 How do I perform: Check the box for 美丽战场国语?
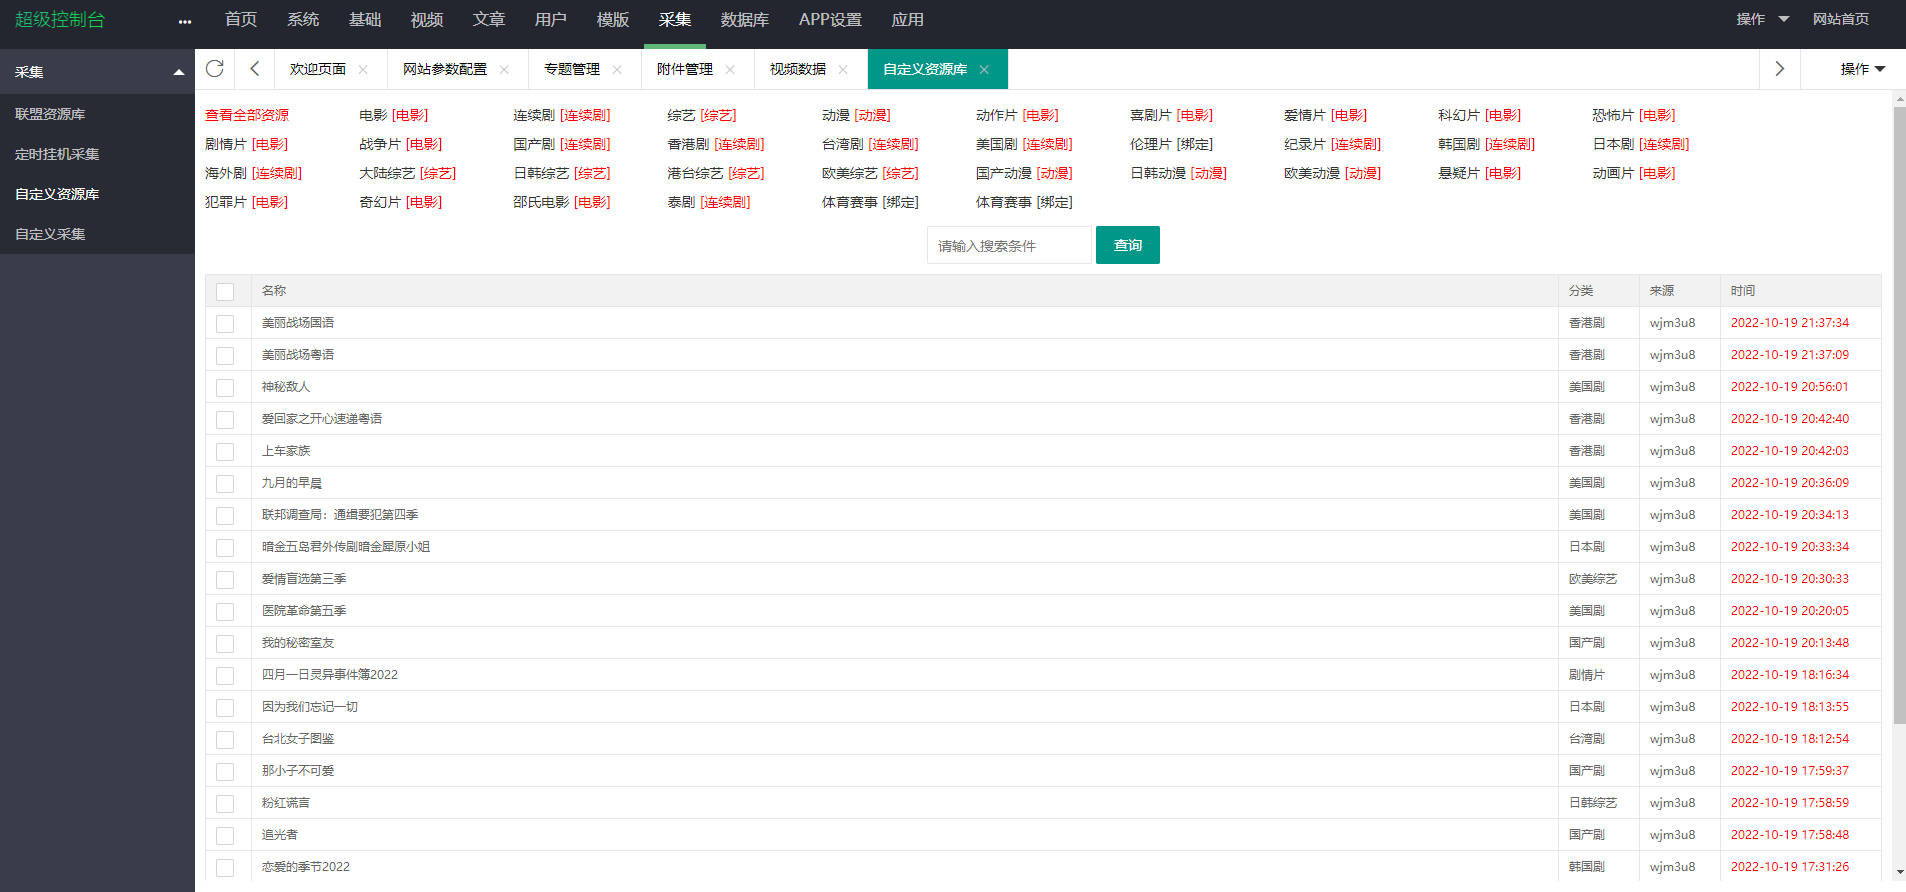225,323
